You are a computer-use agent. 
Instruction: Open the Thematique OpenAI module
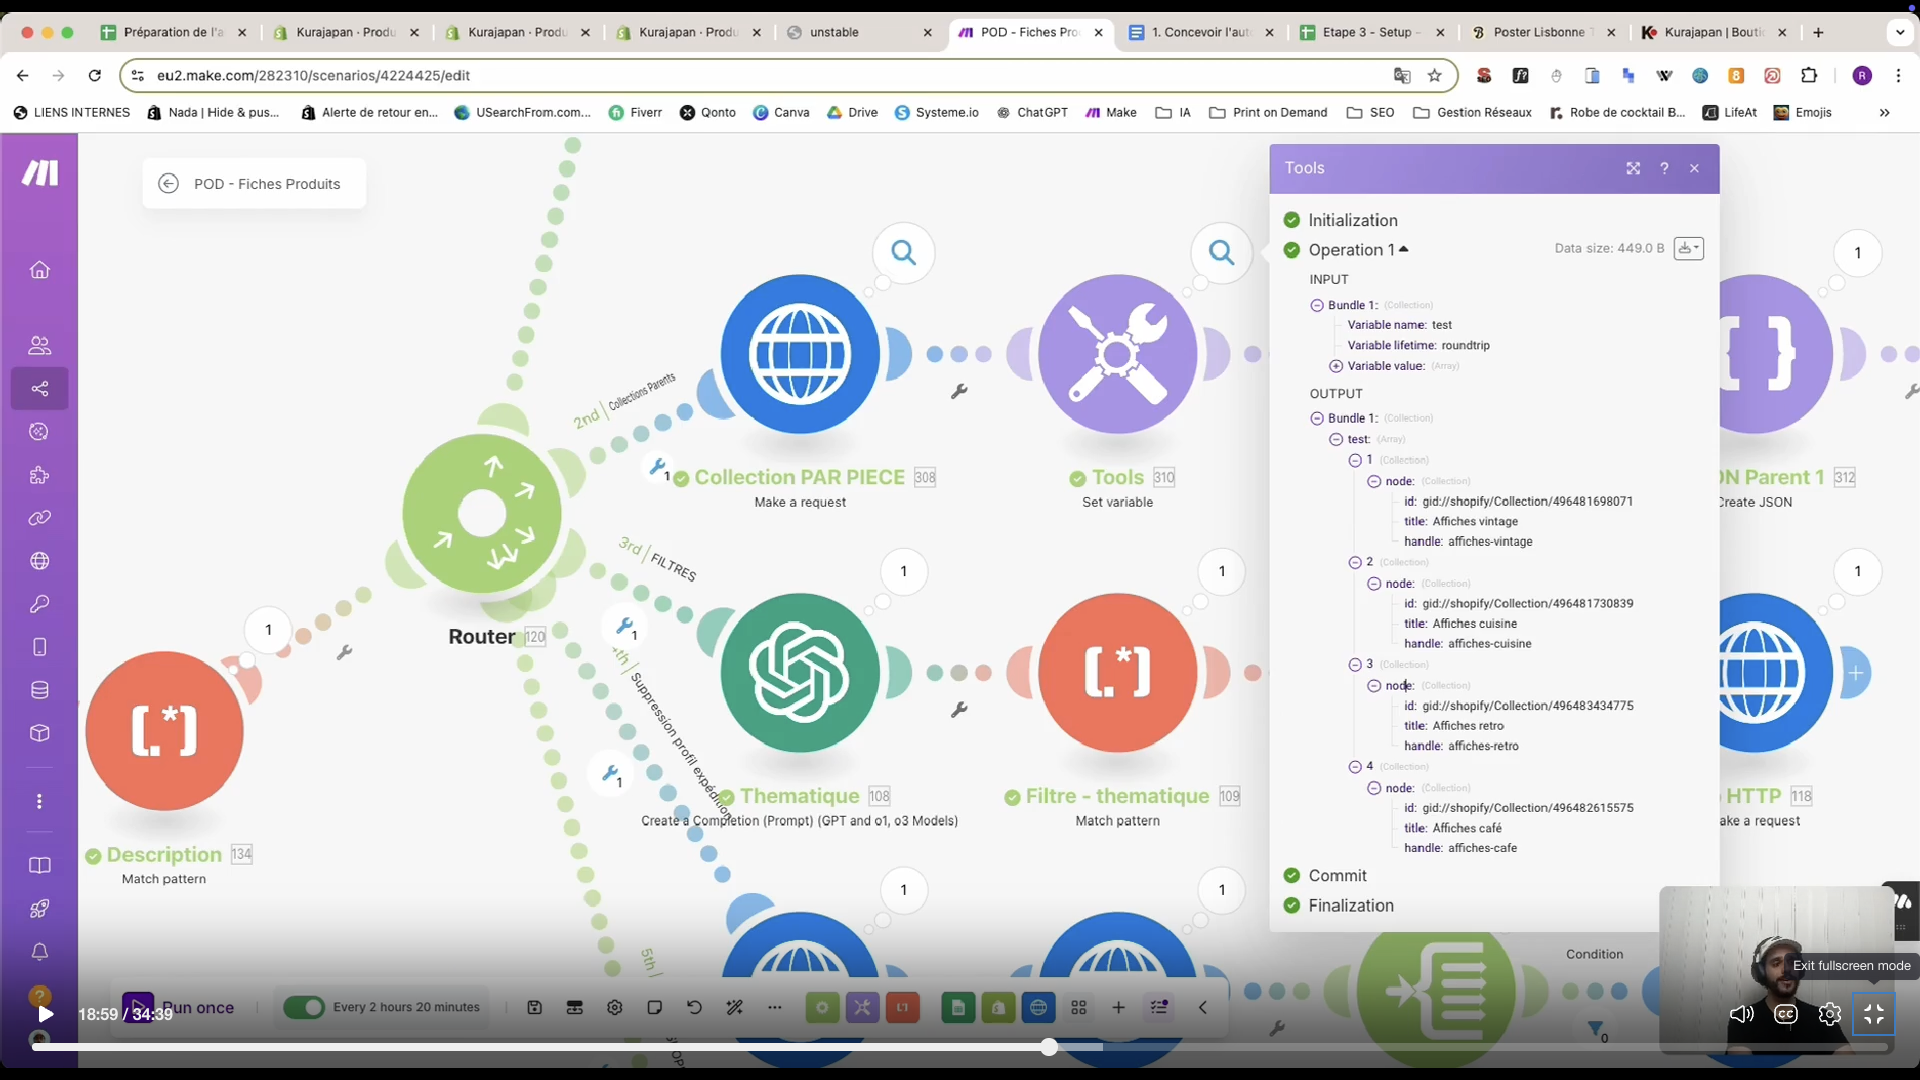(x=800, y=672)
